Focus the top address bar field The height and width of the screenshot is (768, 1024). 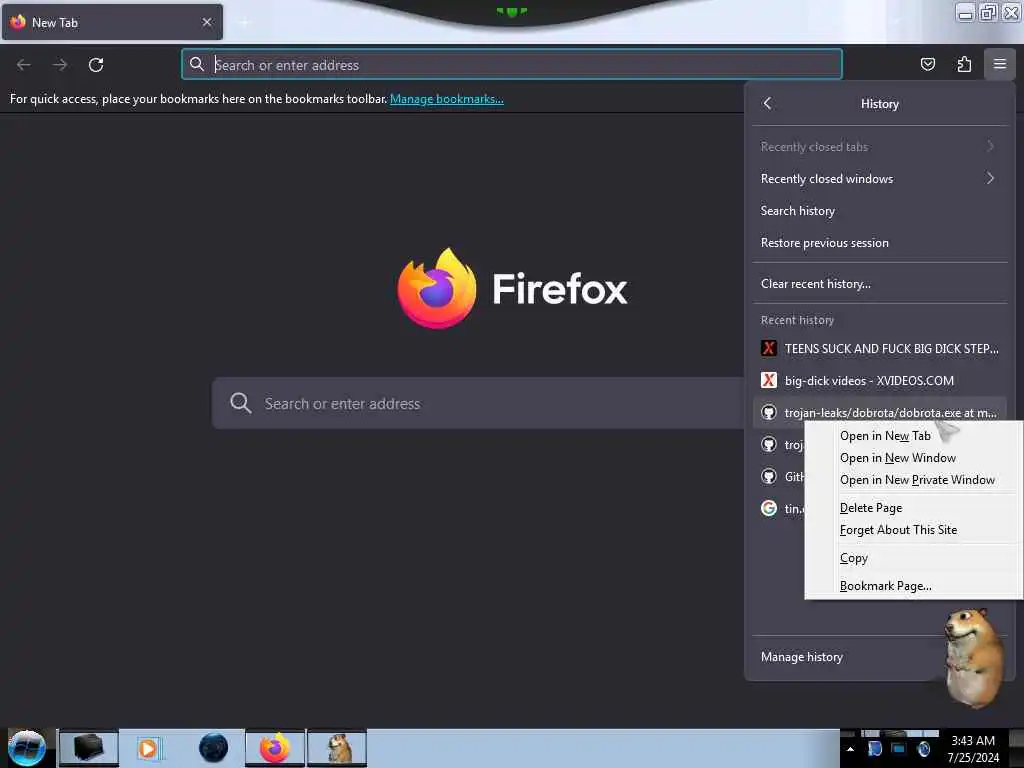511,64
